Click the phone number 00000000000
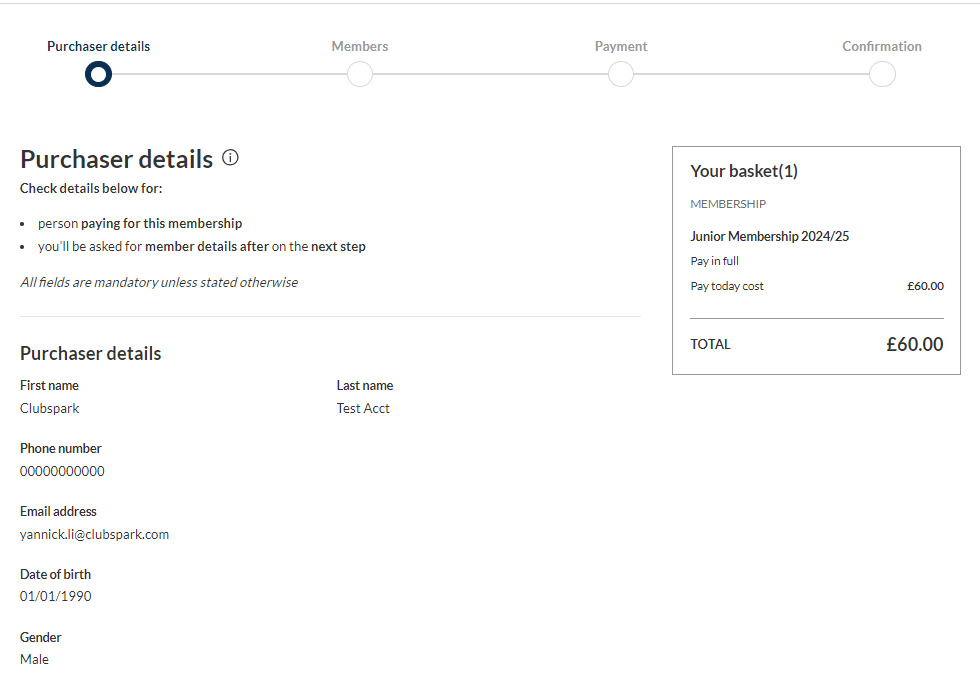 [62, 471]
